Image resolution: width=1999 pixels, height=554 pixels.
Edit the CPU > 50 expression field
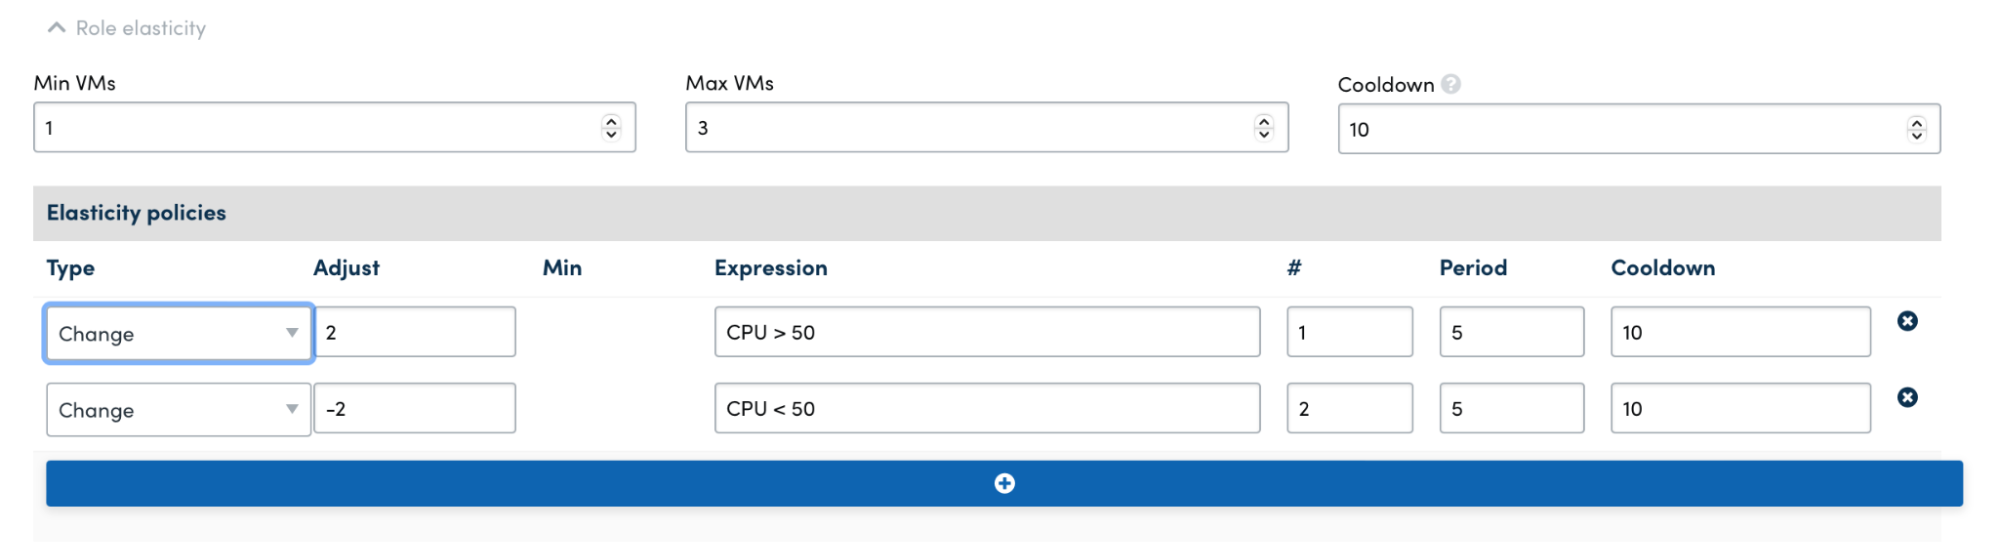986,332
